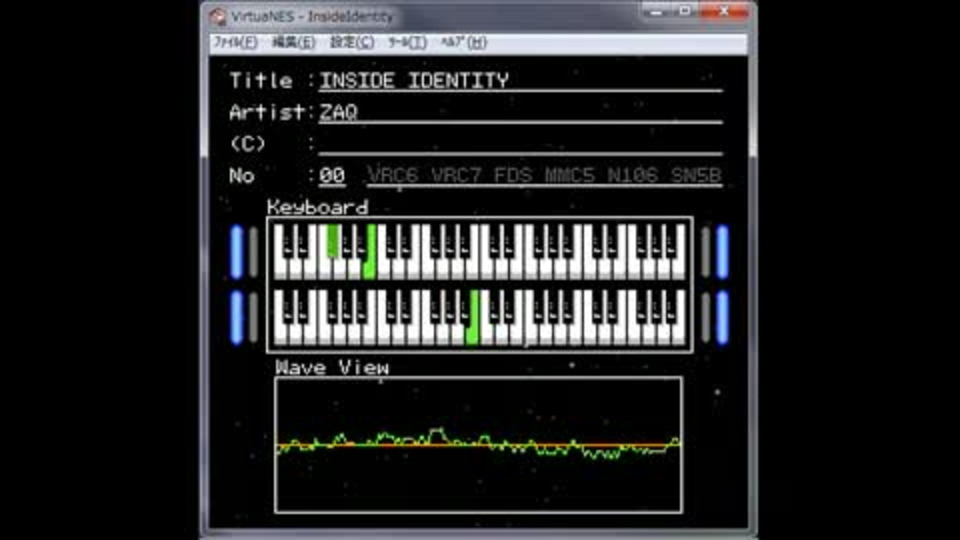Click the MMC5 chip label
Image resolution: width=960 pixels, height=540 pixels.
(569, 176)
